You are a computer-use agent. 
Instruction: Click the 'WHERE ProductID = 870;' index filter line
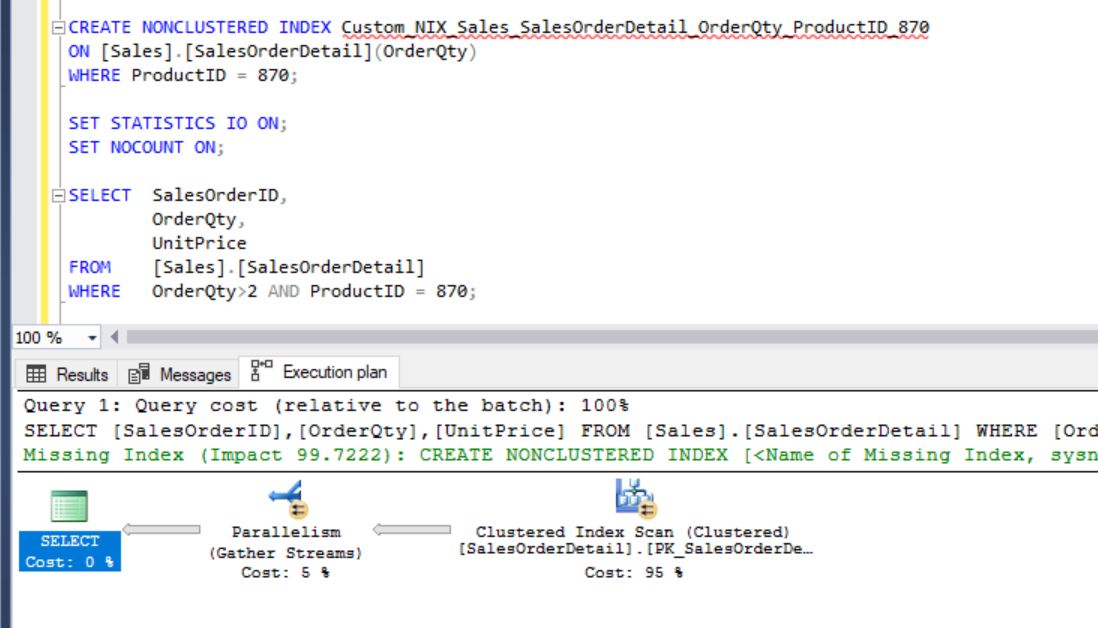pos(183,76)
